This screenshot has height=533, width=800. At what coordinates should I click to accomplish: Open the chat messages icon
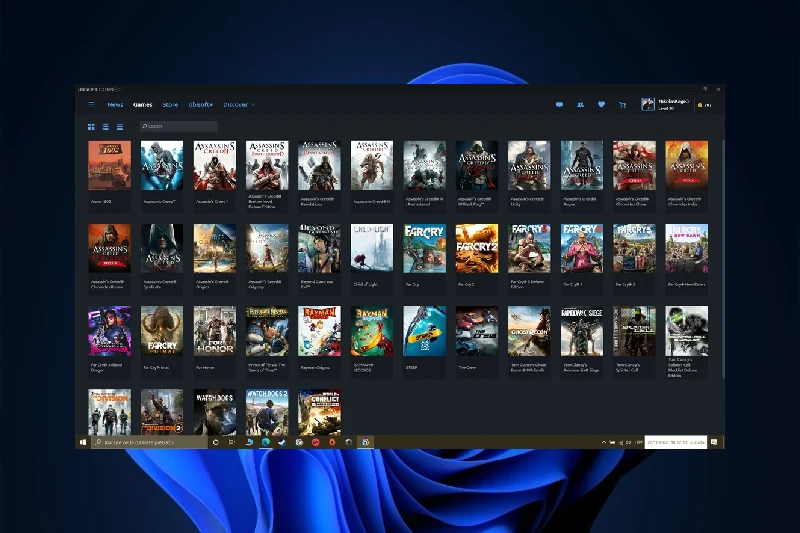pyautogui.click(x=559, y=104)
